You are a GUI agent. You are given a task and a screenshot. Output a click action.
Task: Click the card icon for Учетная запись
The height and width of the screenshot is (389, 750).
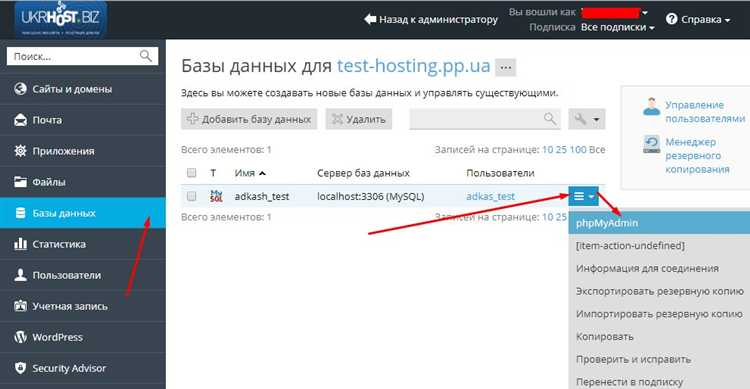(20, 306)
